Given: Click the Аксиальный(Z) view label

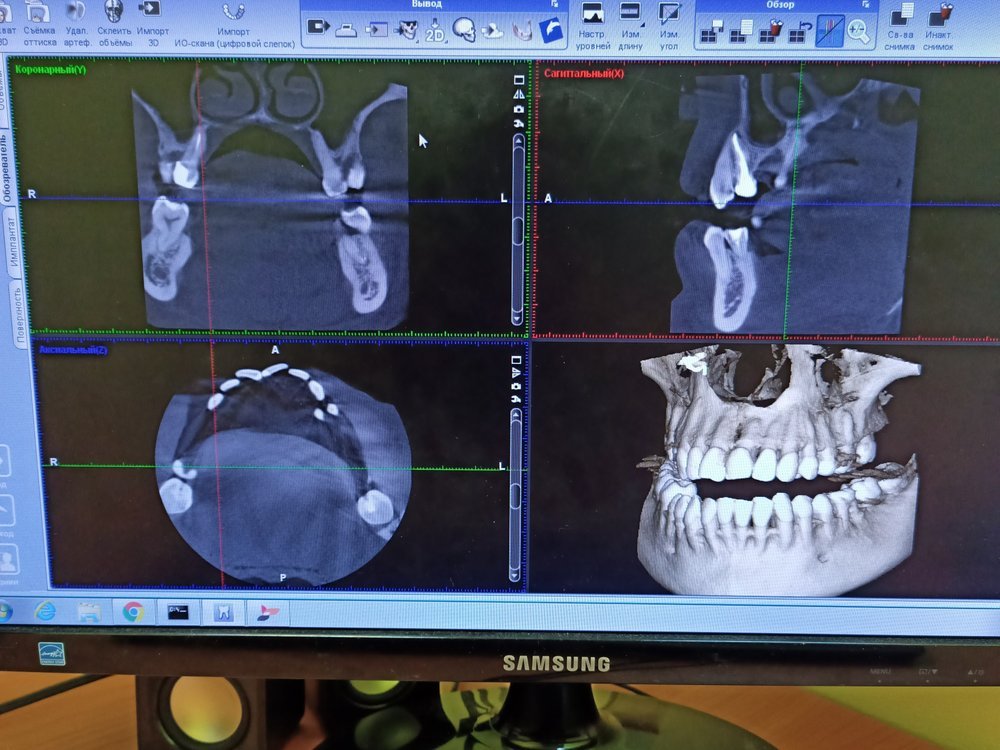Looking at the screenshot, I should (x=73, y=349).
